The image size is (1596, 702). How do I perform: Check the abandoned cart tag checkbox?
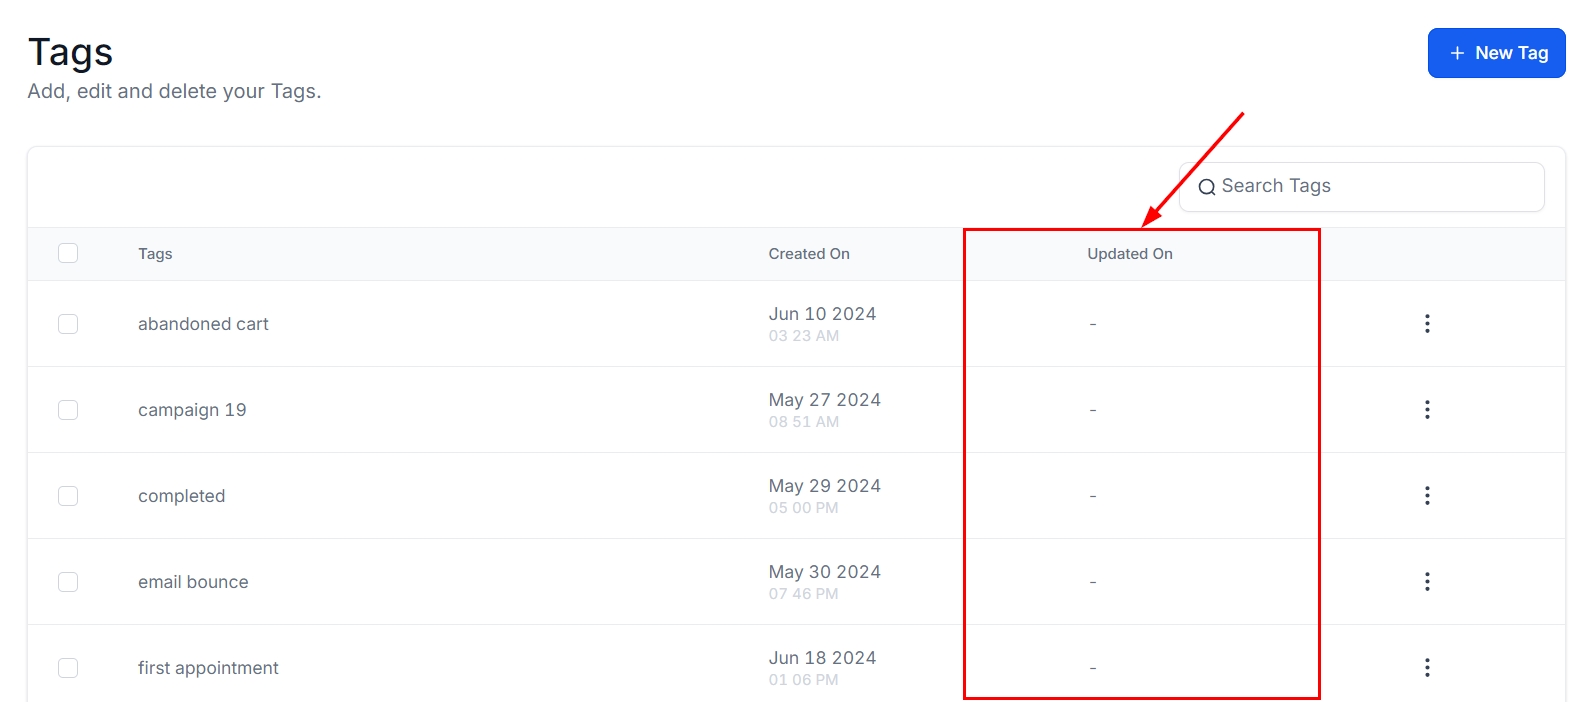click(68, 324)
